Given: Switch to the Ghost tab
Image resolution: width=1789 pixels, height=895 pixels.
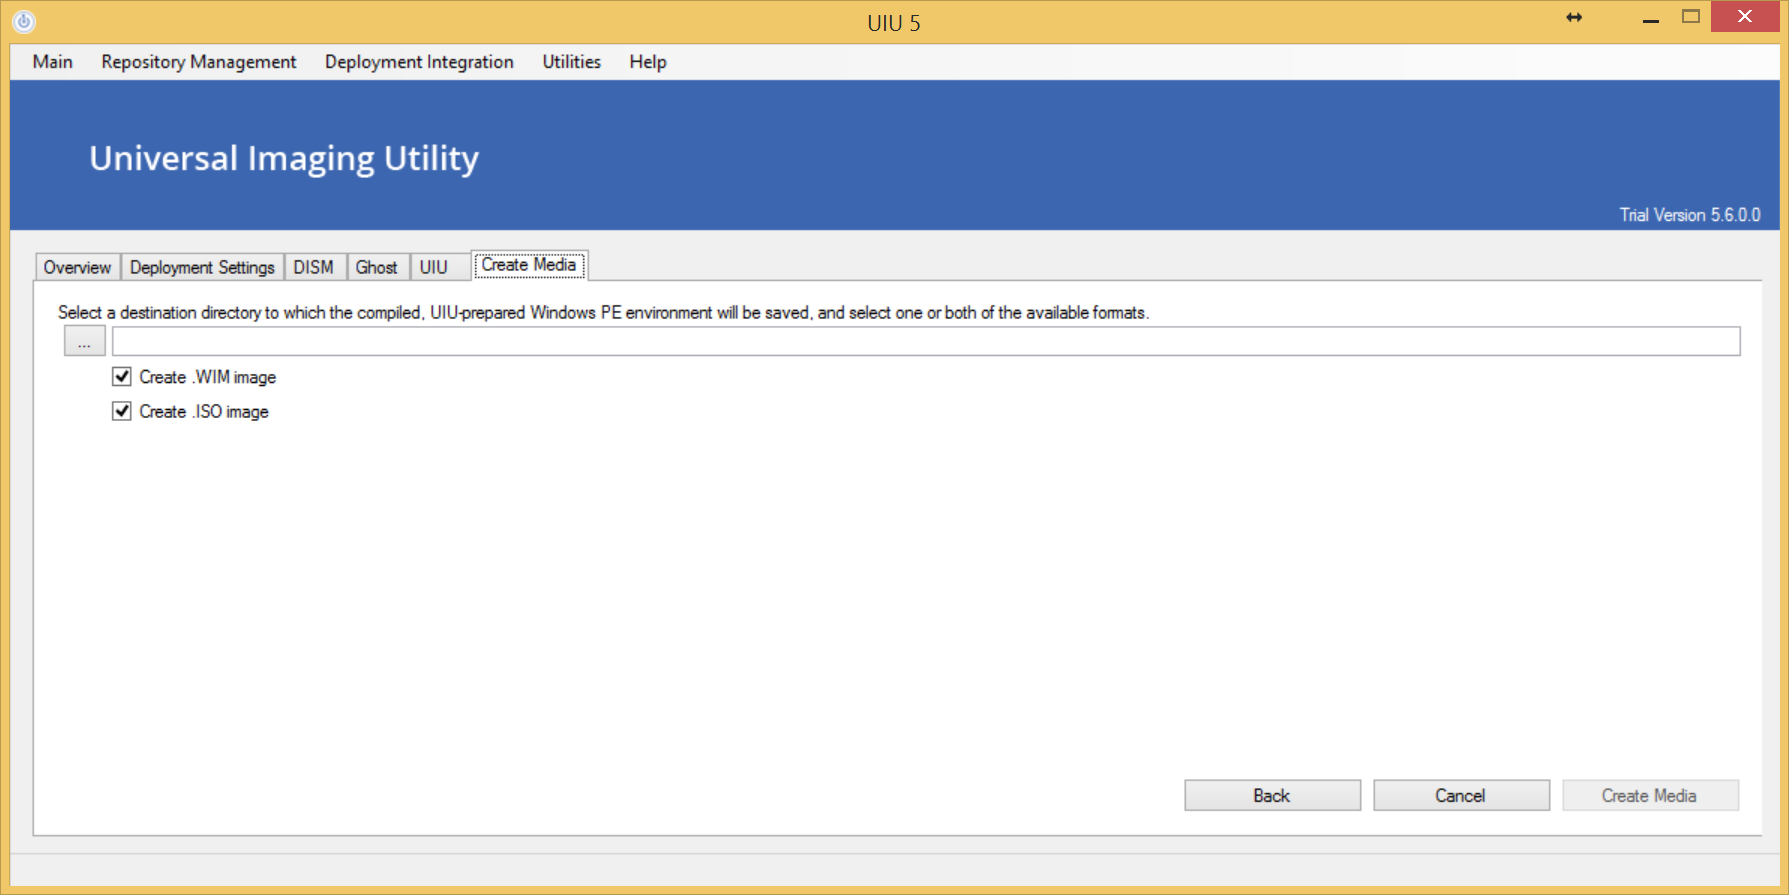Looking at the screenshot, I should (377, 267).
